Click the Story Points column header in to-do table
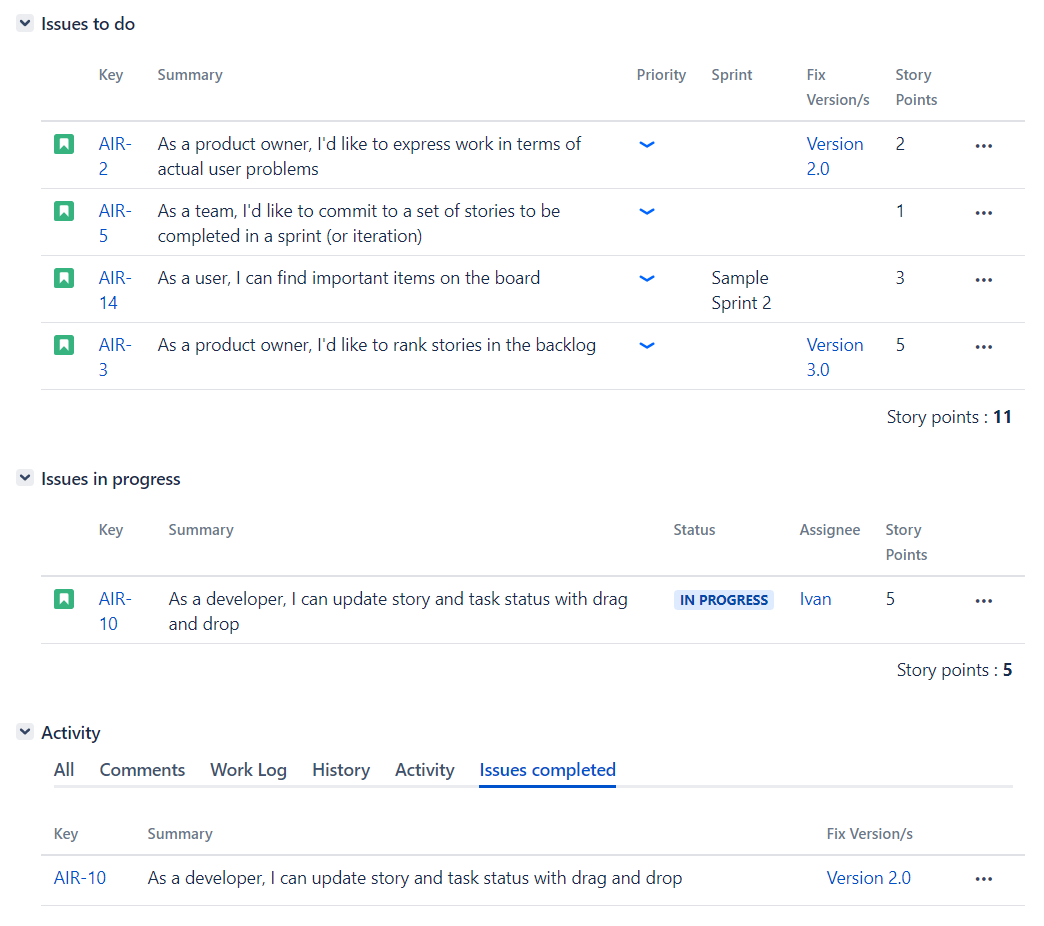Viewport: 1044px width, 926px height. pyautogui.click(x=915, y=87)
